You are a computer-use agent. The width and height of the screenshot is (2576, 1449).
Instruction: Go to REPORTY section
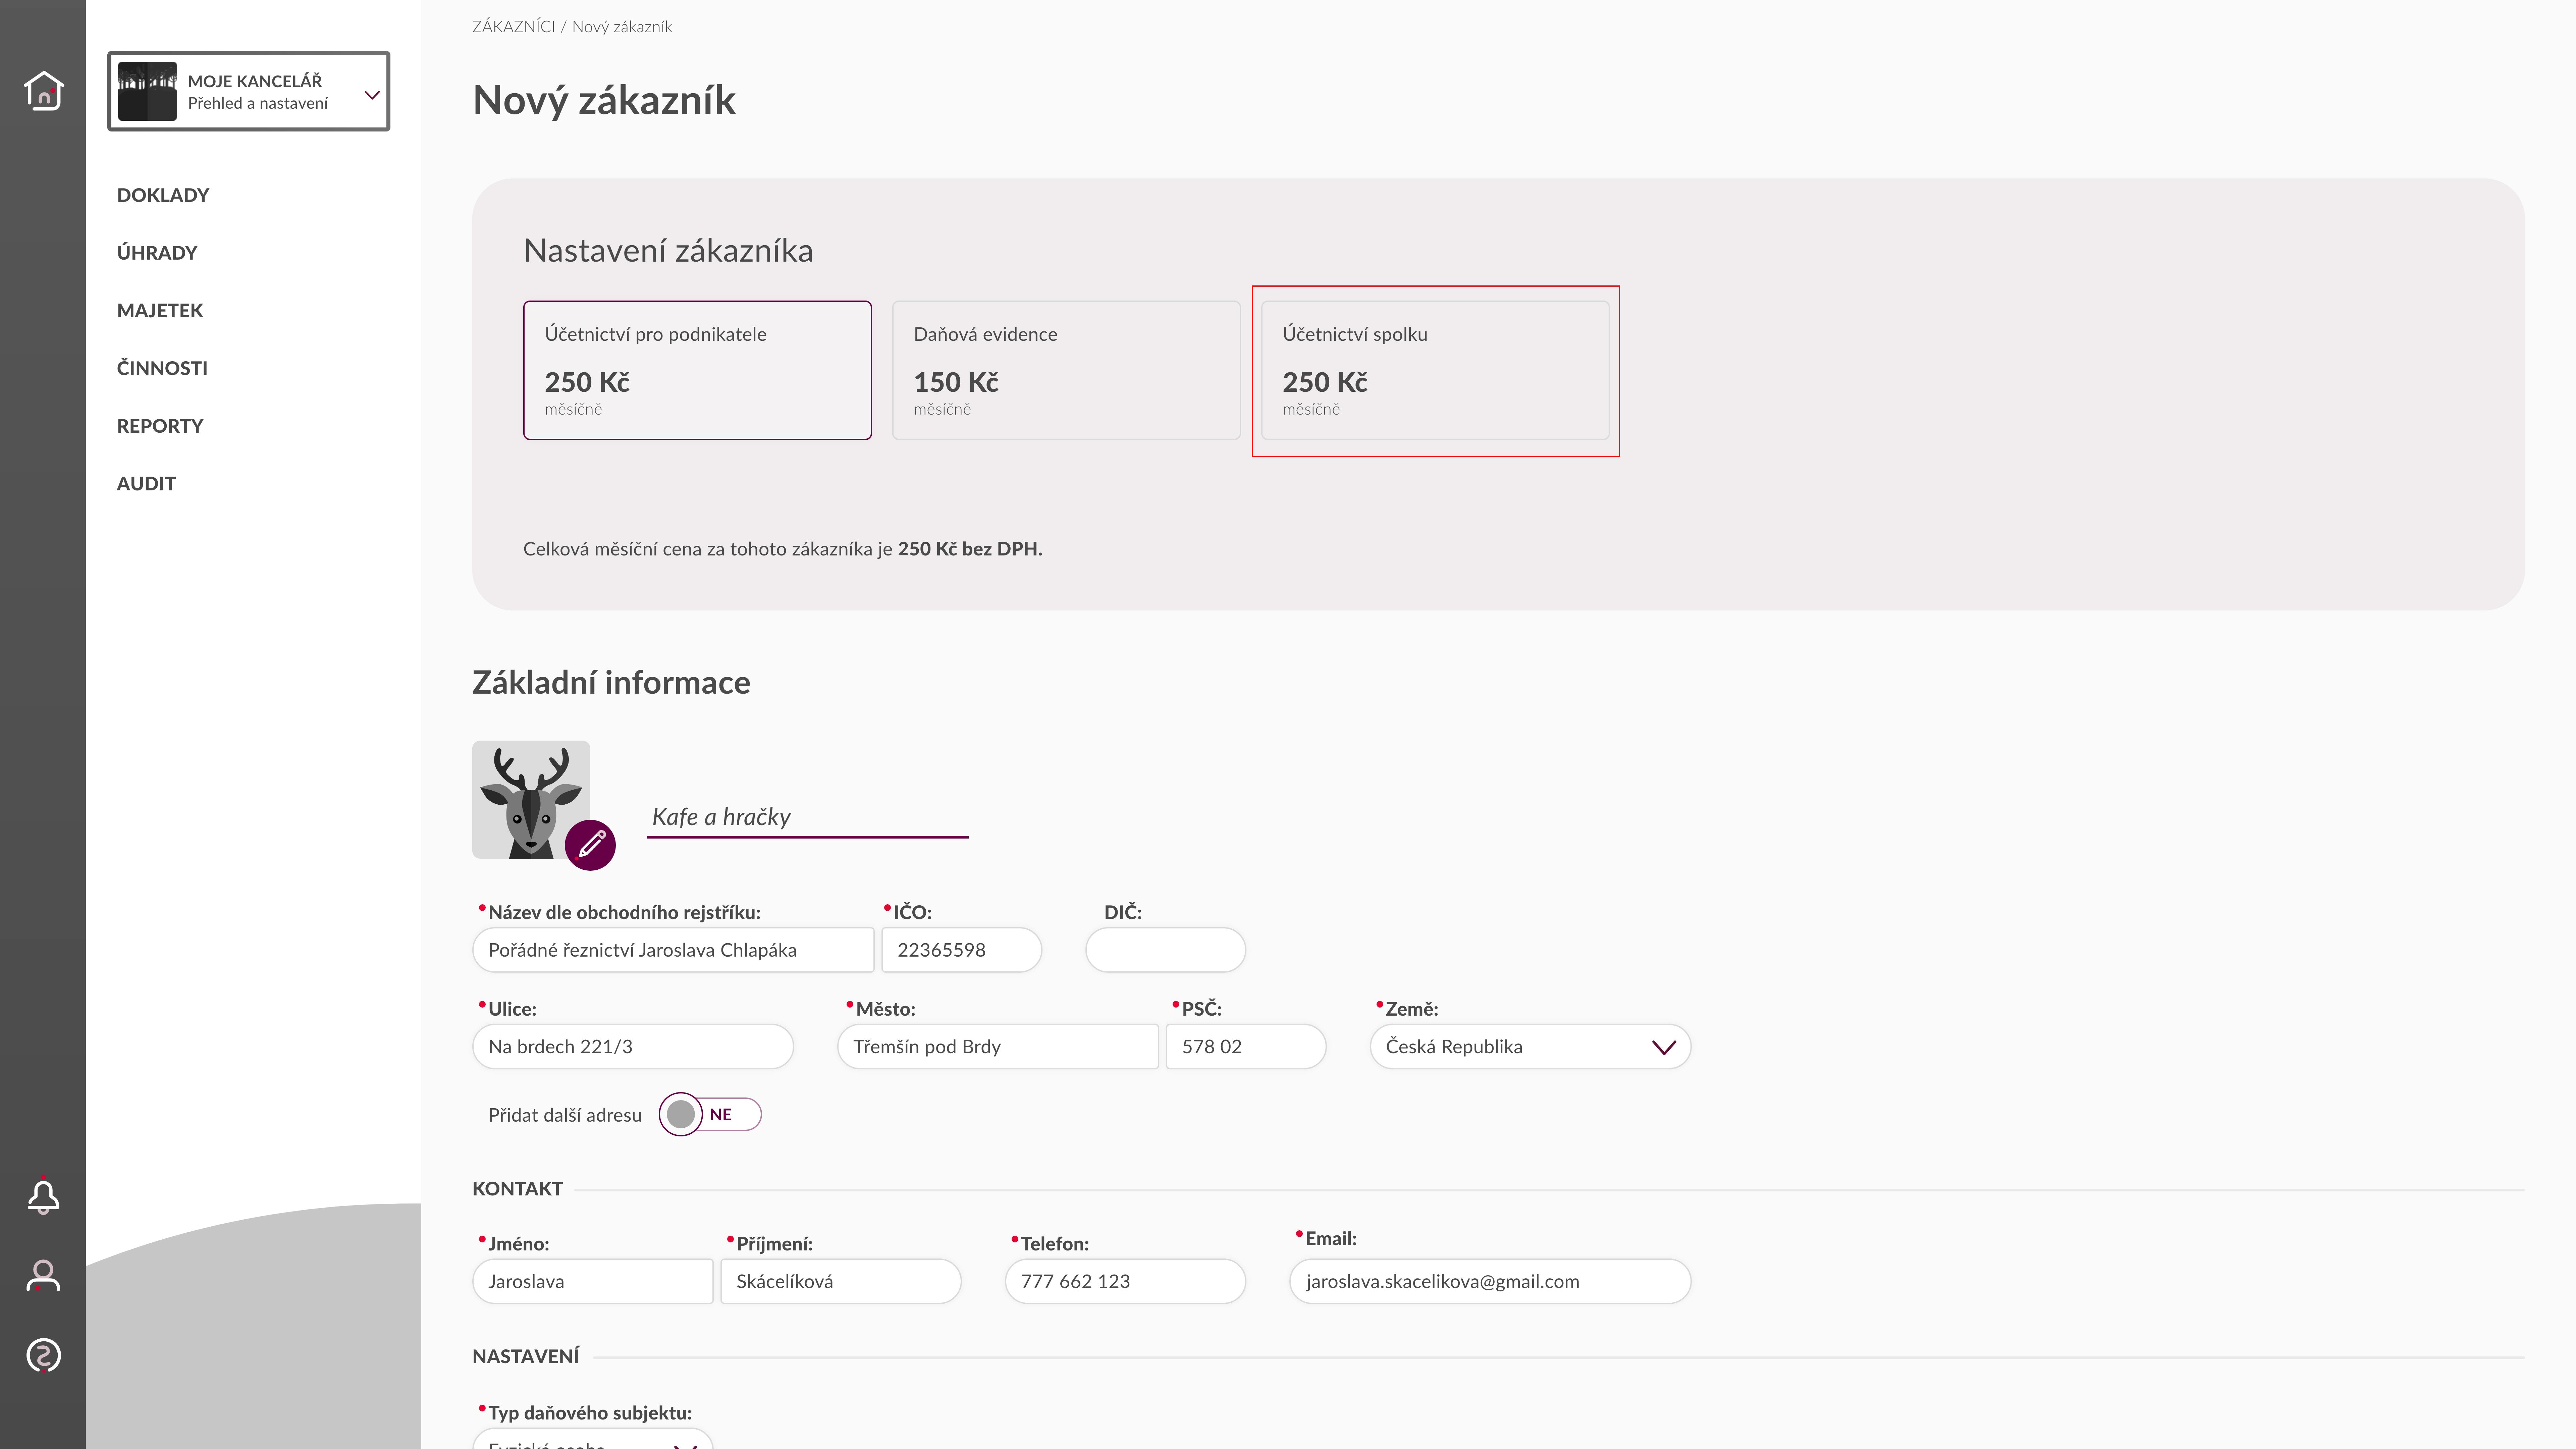[160, 426]
